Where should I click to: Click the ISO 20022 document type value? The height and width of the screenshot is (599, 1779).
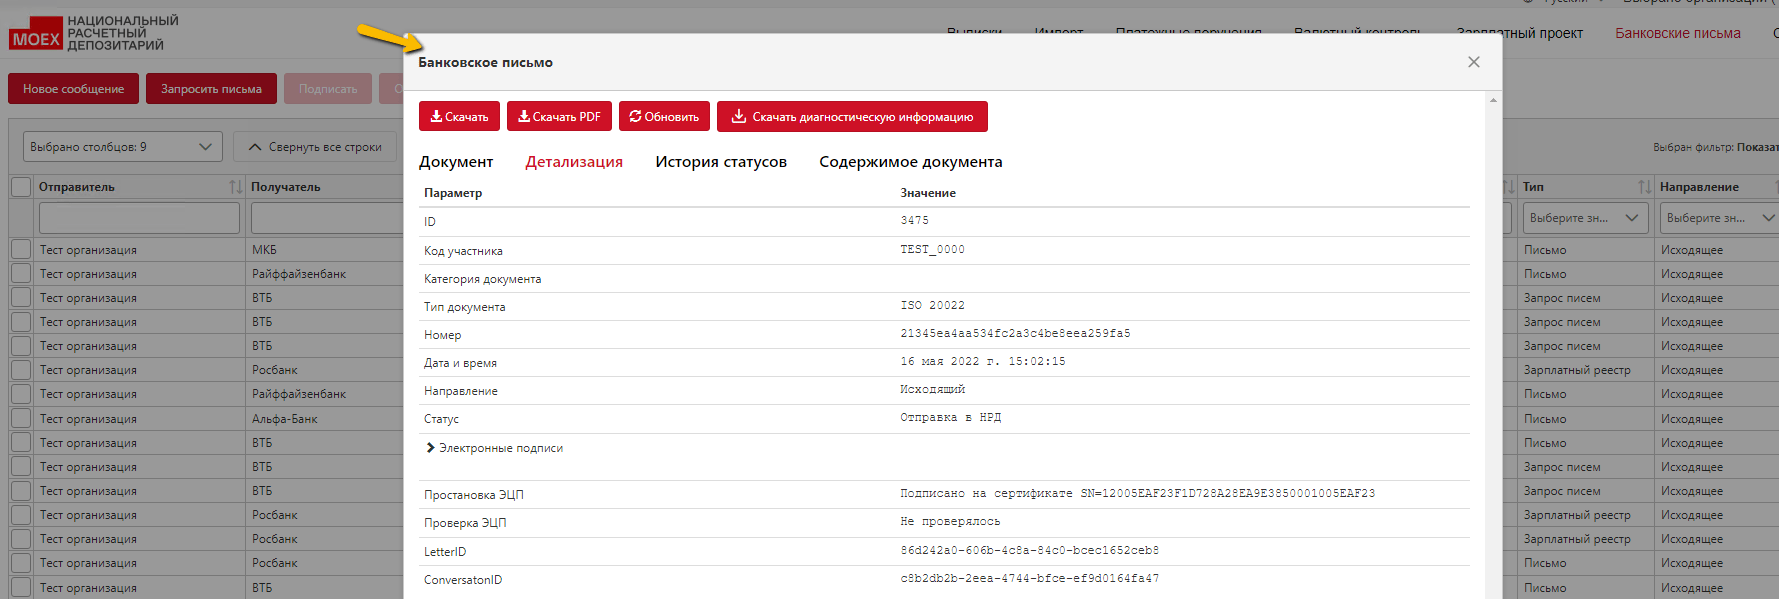[x=932, y=306]
